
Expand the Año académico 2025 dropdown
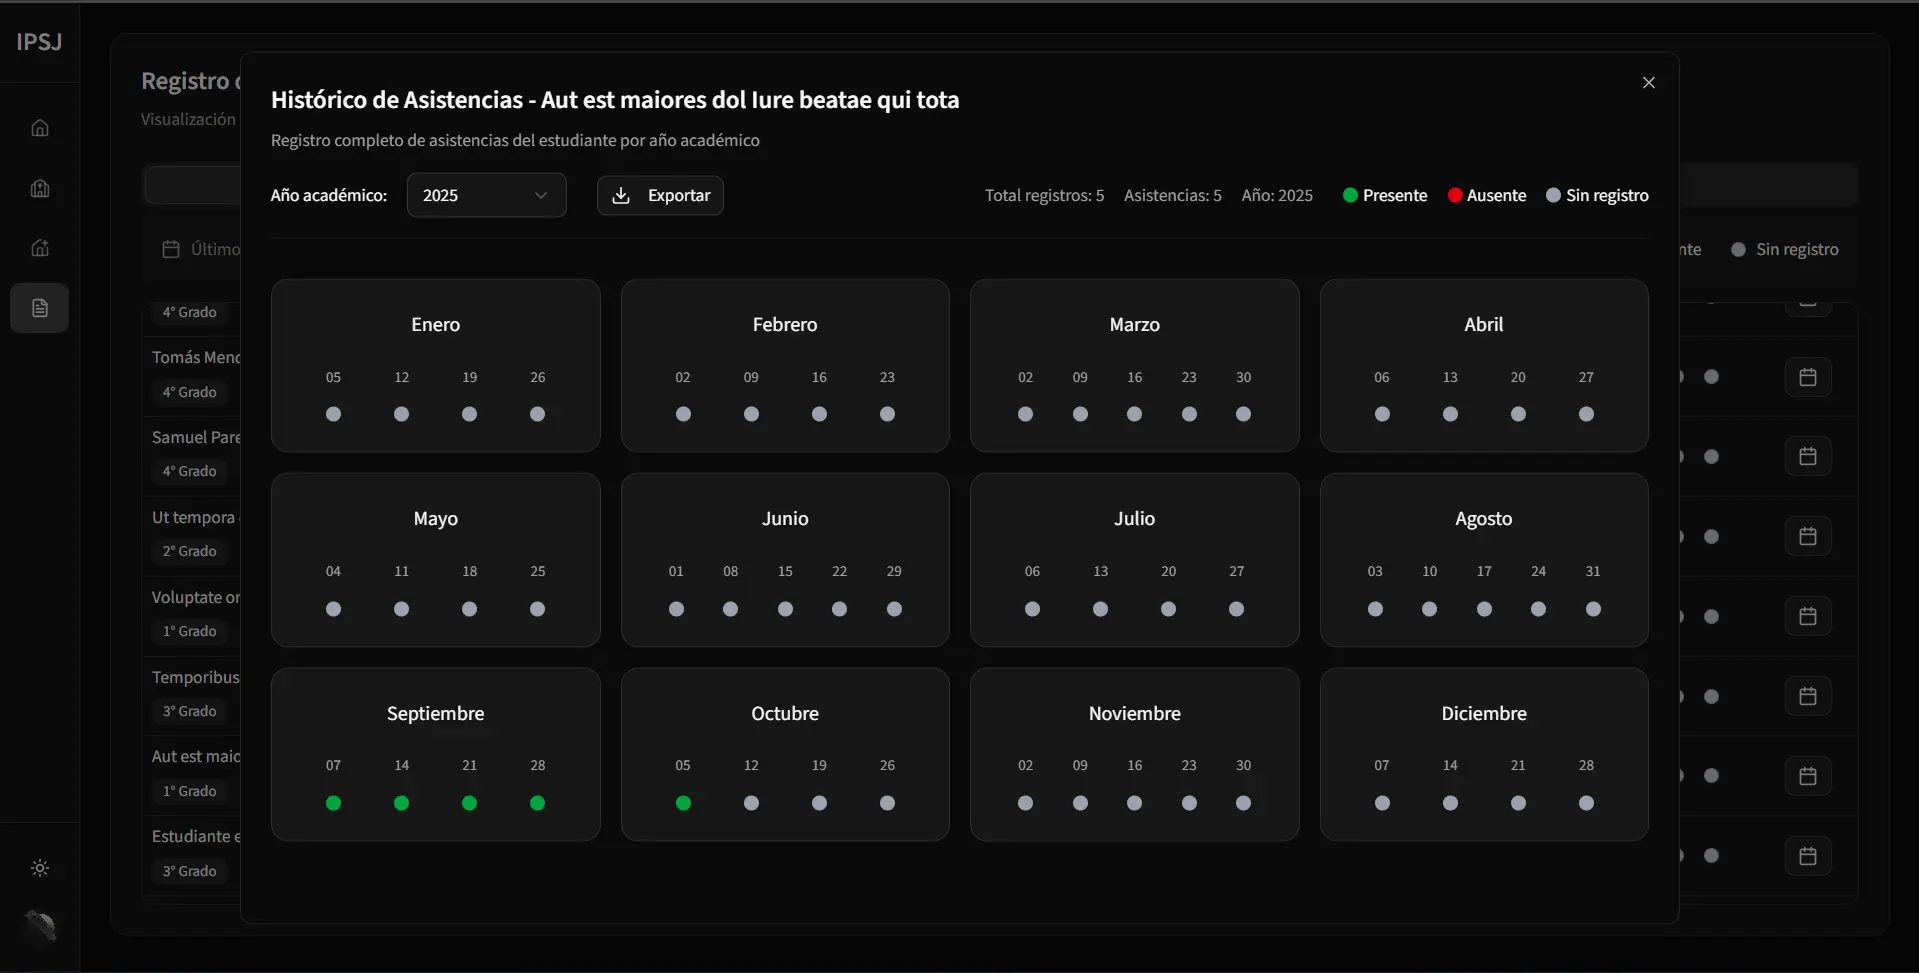tap(486, 195)
